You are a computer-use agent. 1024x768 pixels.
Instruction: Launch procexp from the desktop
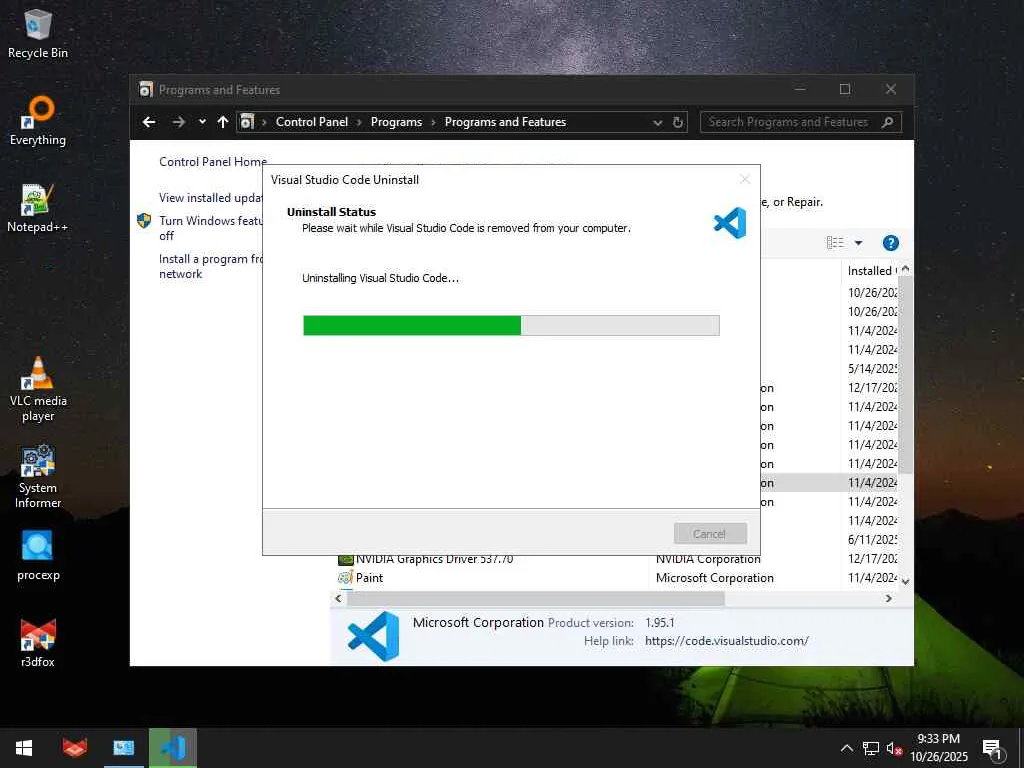click(x=38, y=556)
